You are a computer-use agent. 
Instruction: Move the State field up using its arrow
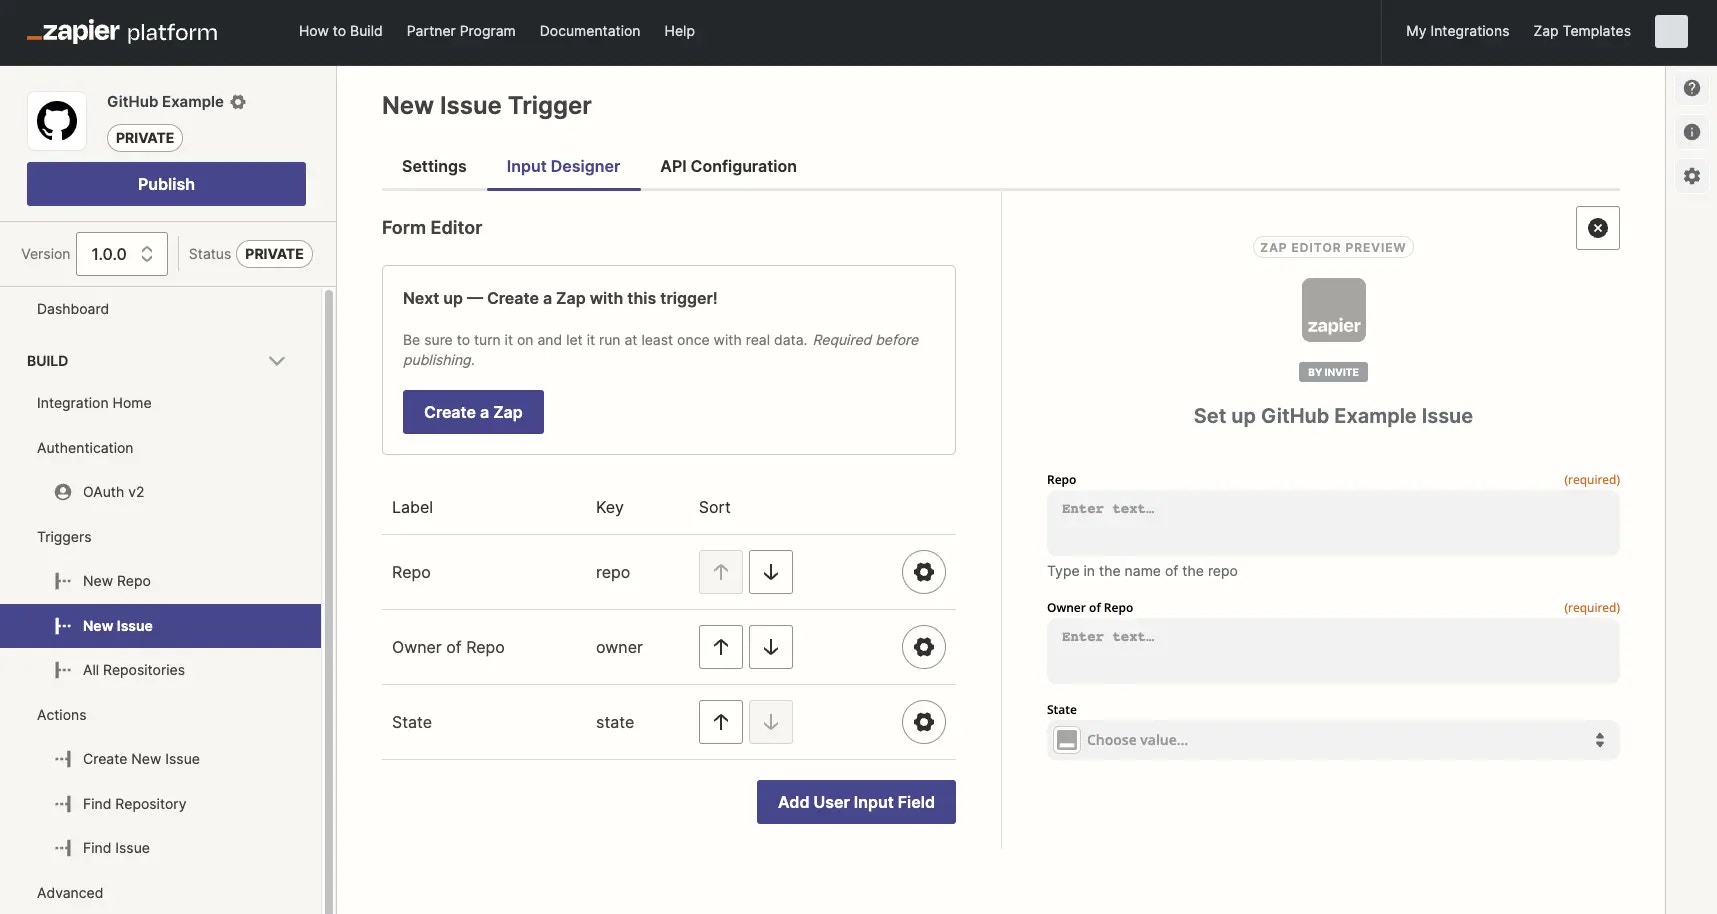[x=720, y=721]
